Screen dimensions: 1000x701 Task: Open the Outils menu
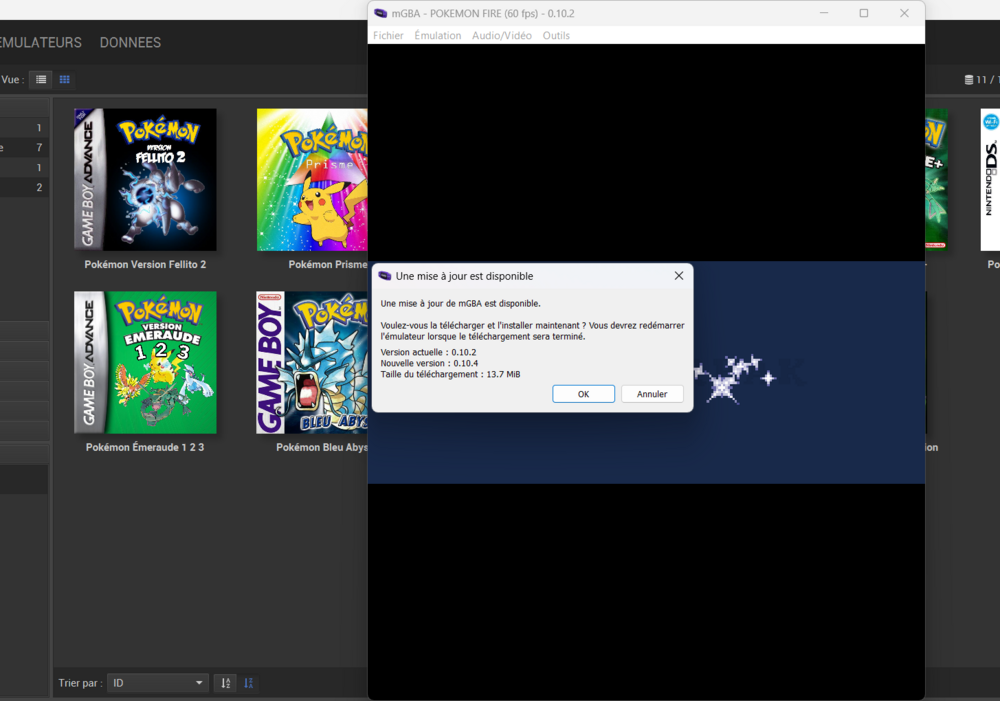coord(556,35)
